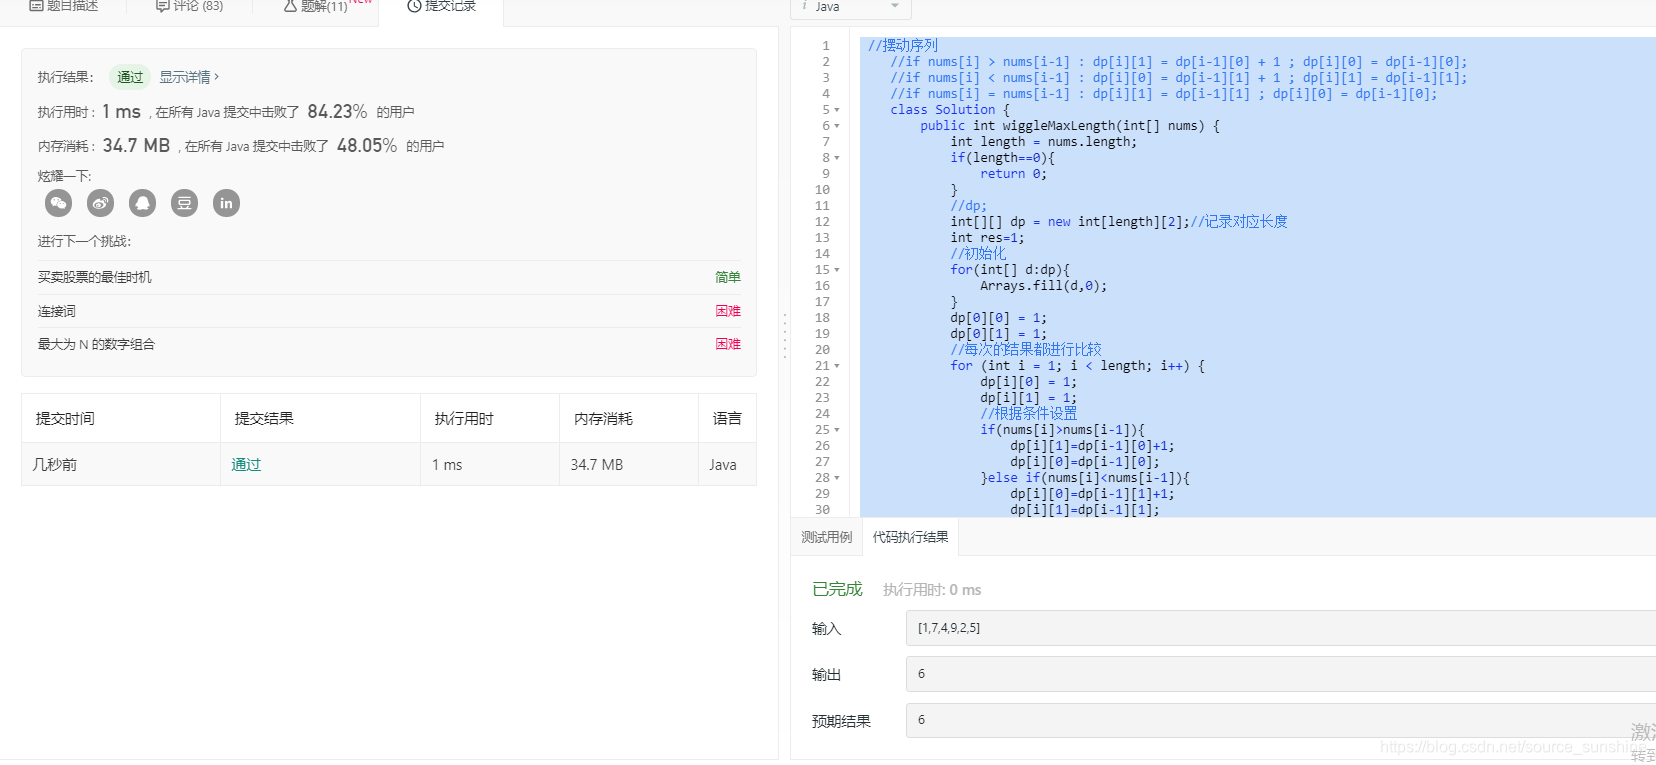Viewport: 1656px width, 765px height.
Task: Click the 通过 status badge
Action: 129,77
